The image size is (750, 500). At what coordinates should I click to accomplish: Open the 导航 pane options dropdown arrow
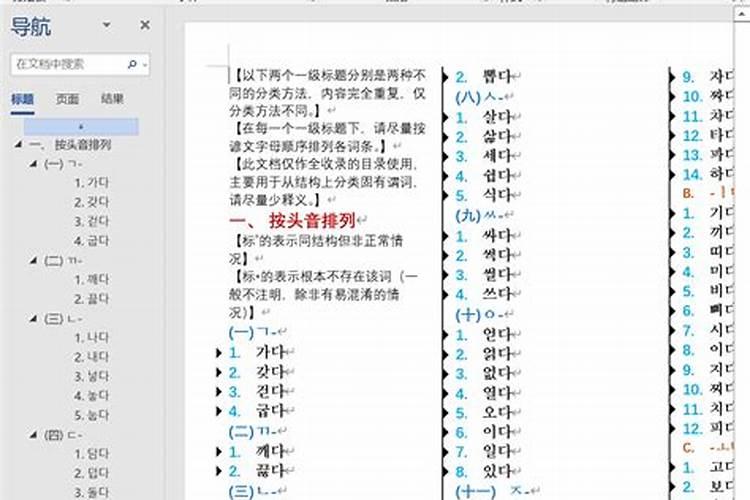coord(107,25)
